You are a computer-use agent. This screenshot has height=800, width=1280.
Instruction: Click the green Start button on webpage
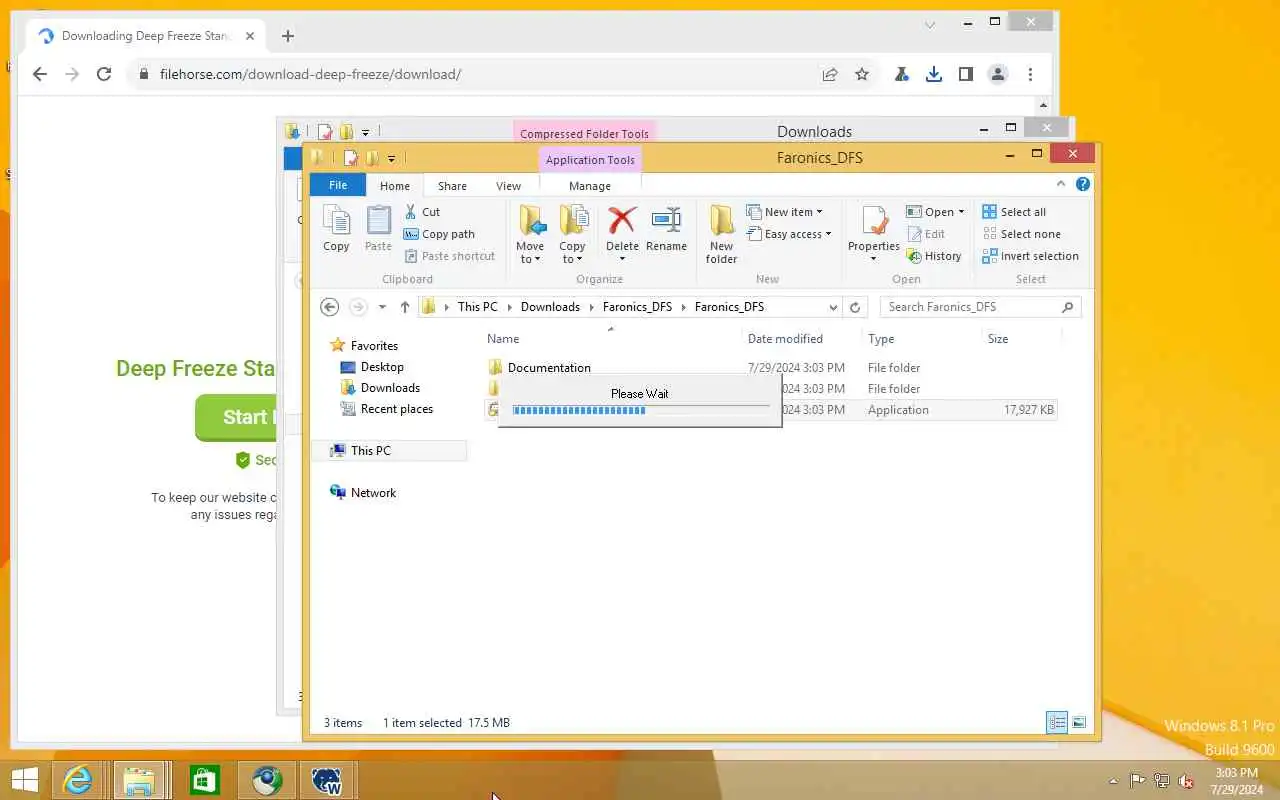236,417
